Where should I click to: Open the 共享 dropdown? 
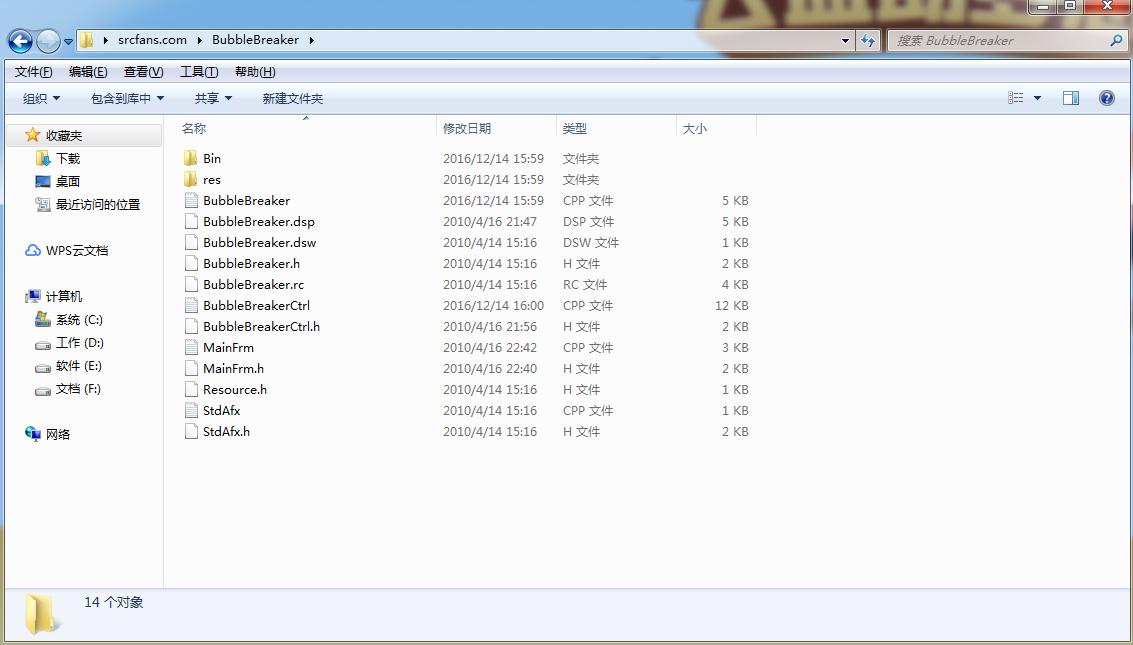click(213, 98)
